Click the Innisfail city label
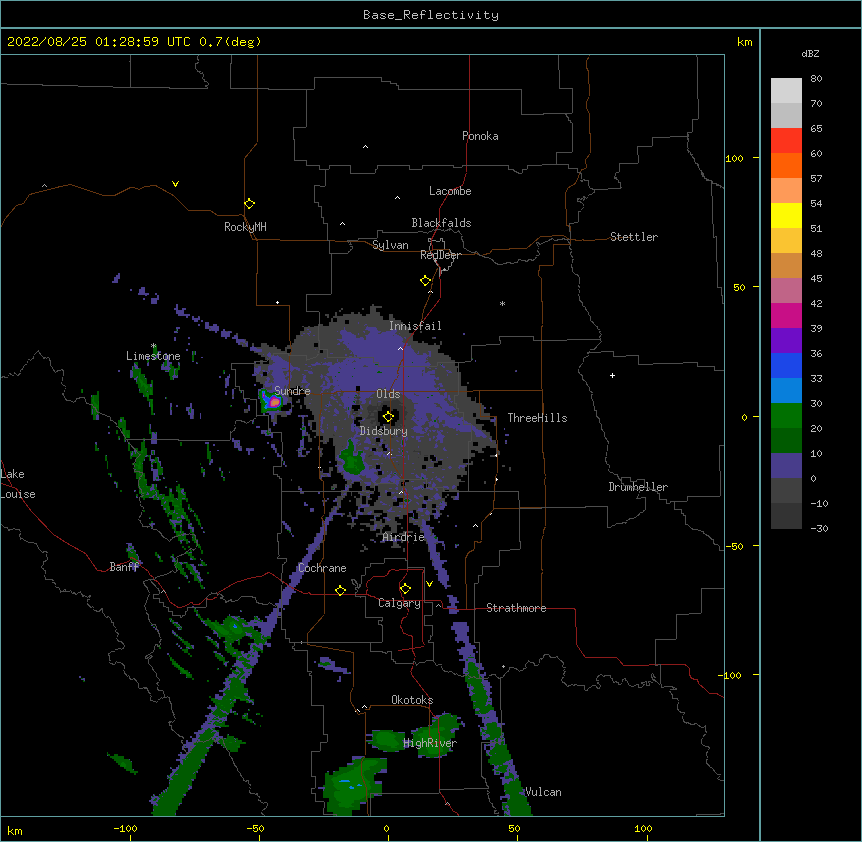This screenshot has height=842, width=862. click(x=415, y=326)
